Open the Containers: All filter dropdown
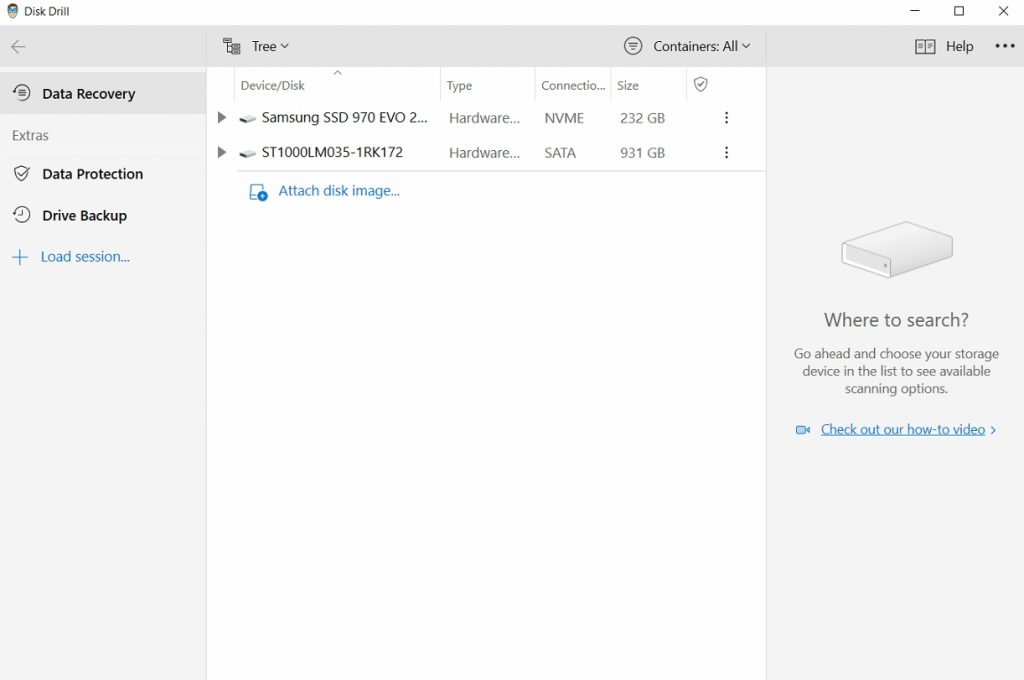The image size is (1024, 680). point(701,46)
